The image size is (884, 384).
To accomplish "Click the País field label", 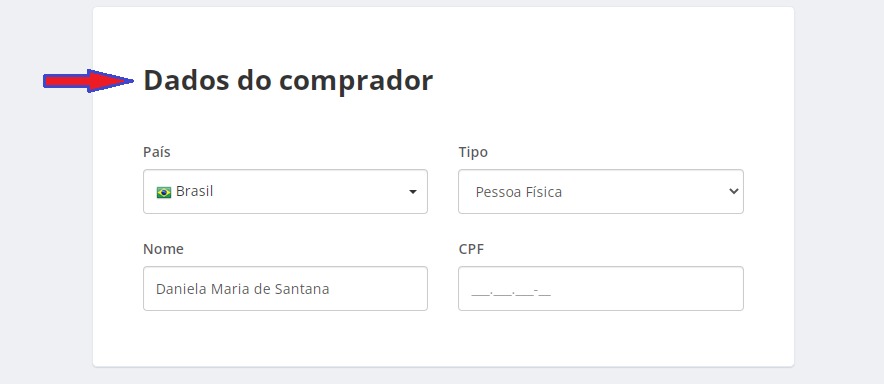I will 157,152.
